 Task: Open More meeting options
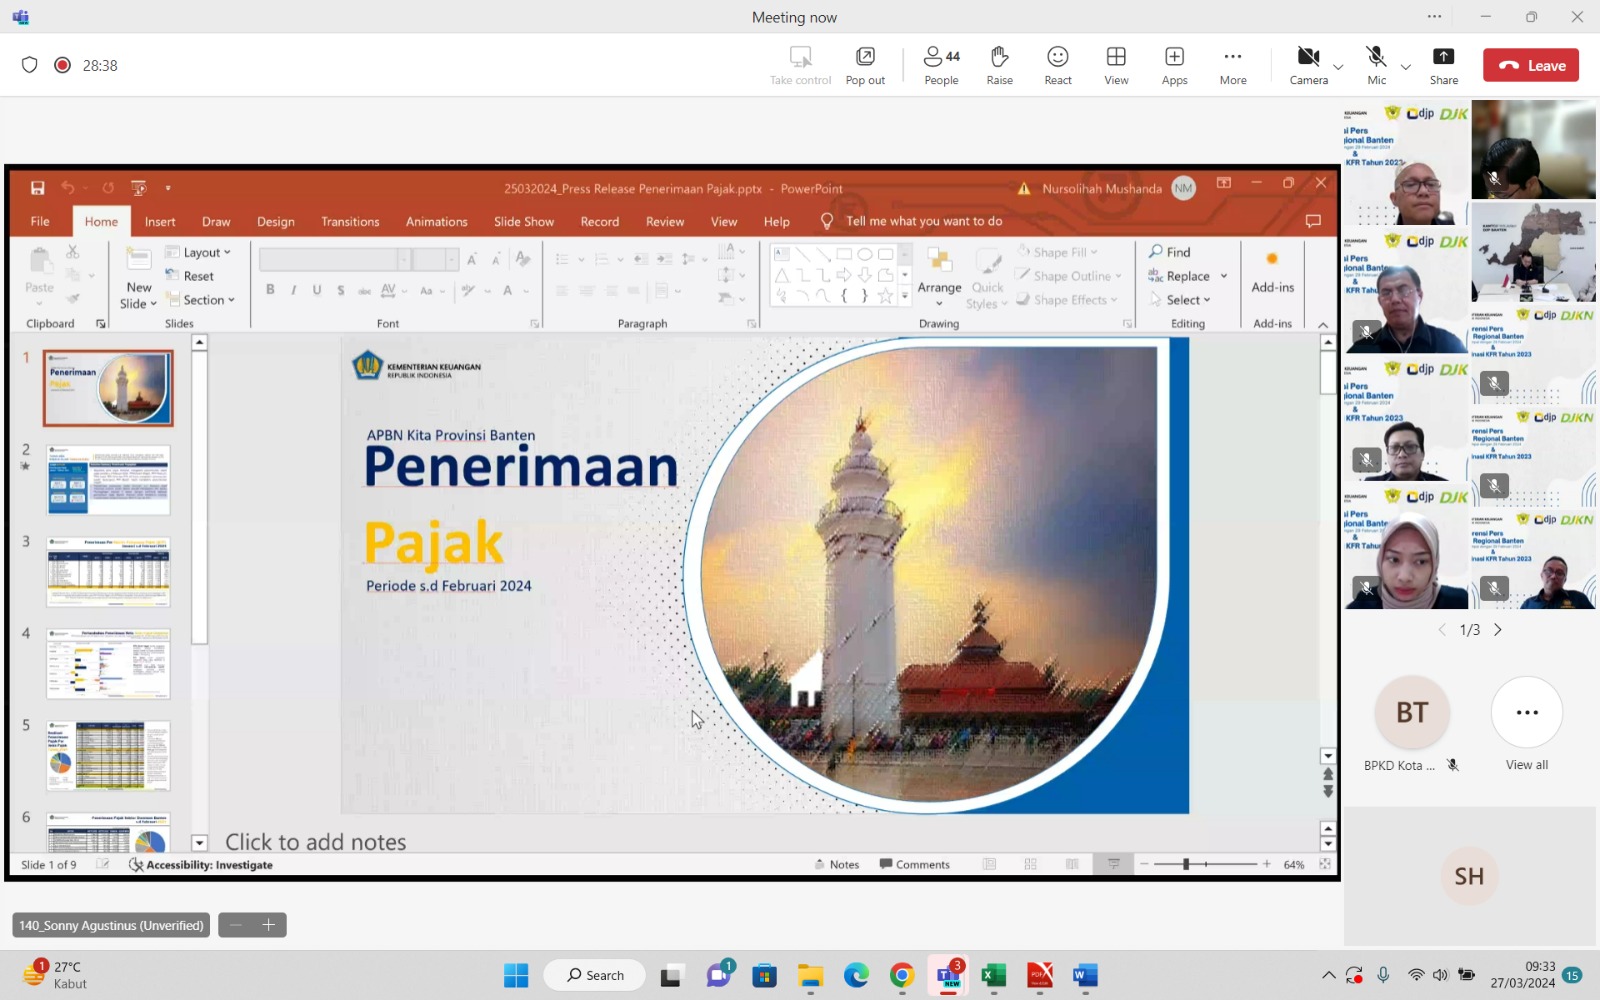[x=1232, y=66]
